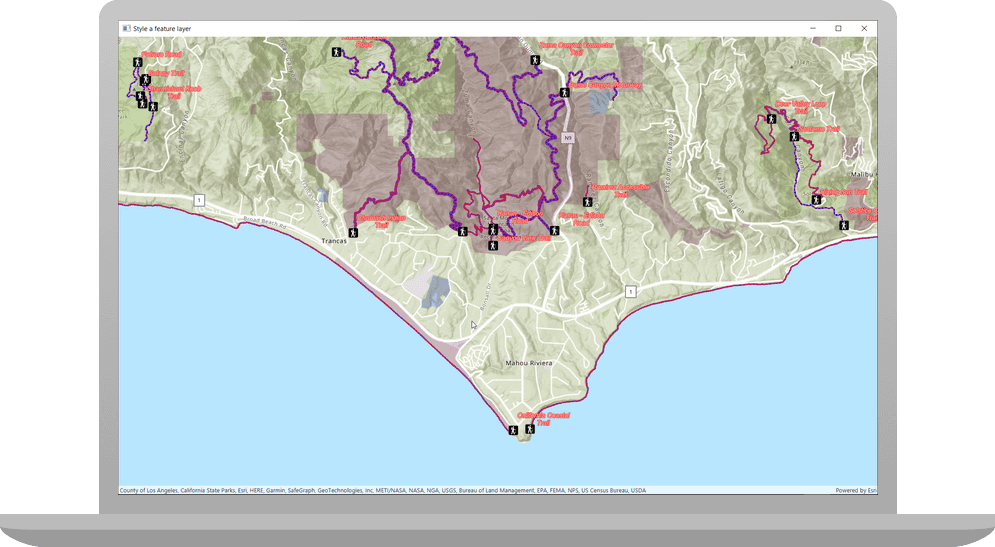Click the Potrero Road trailhead hiker icon
The height and width of the screenshot is (547, 995).
[138, 63]
